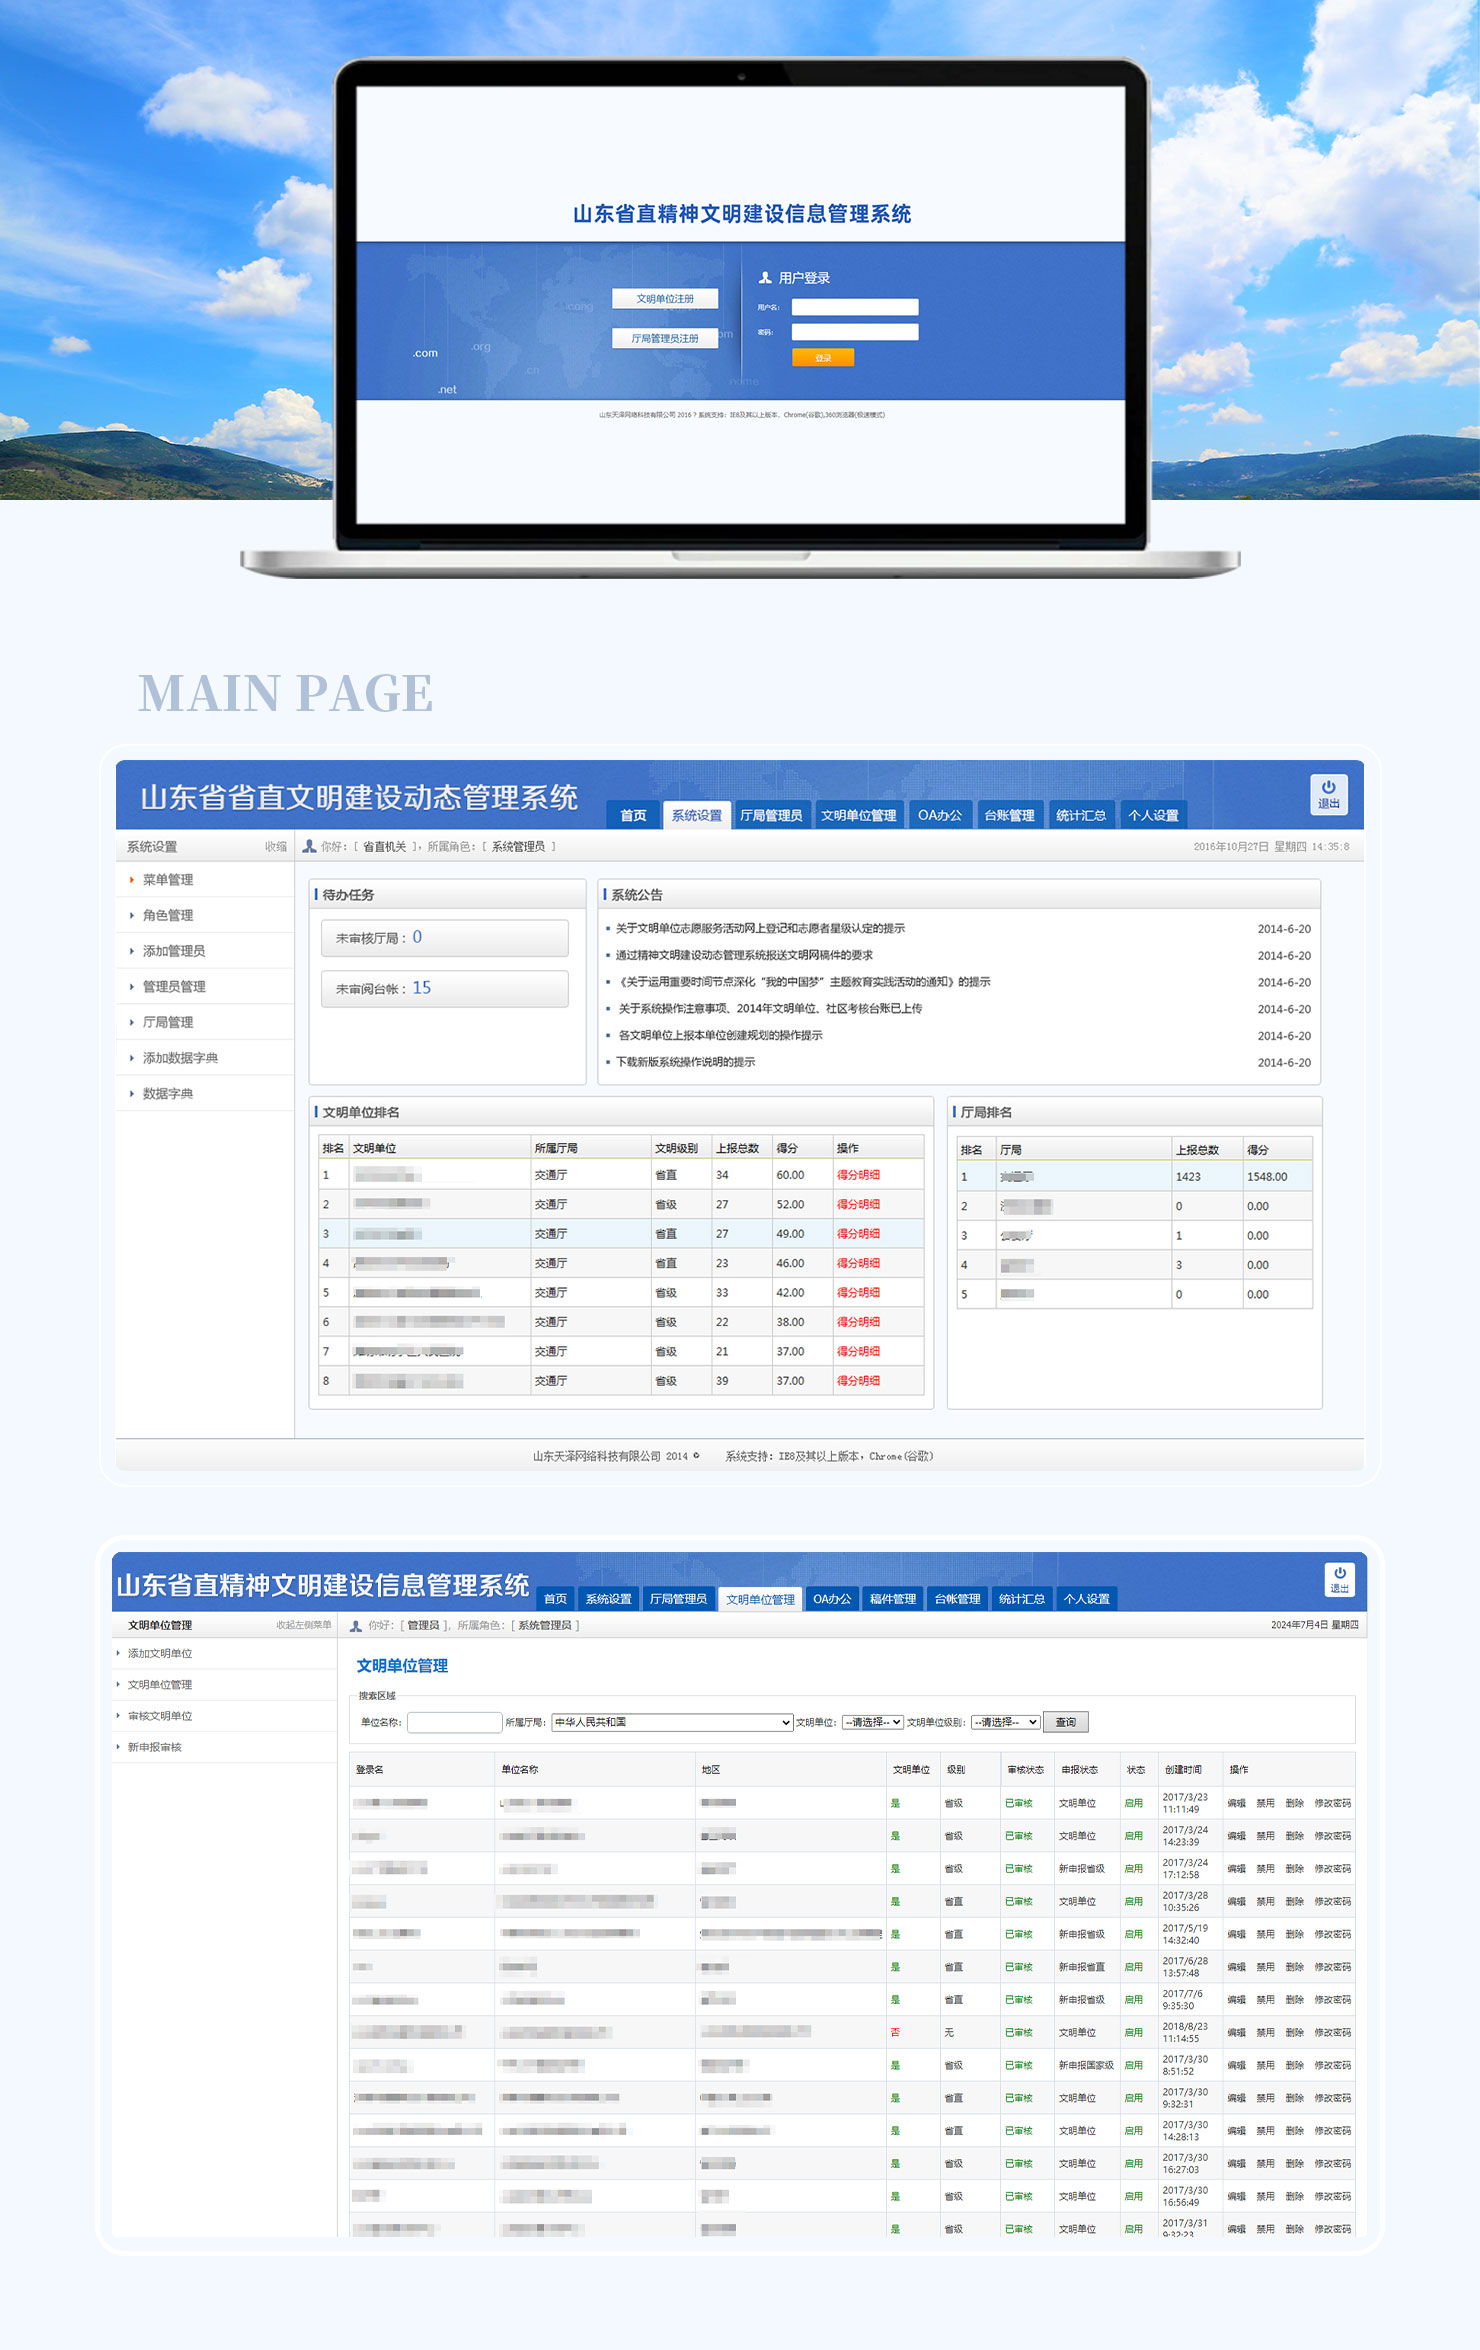Switch to the 首页 tab on the dashboard screen

point(633,815)
